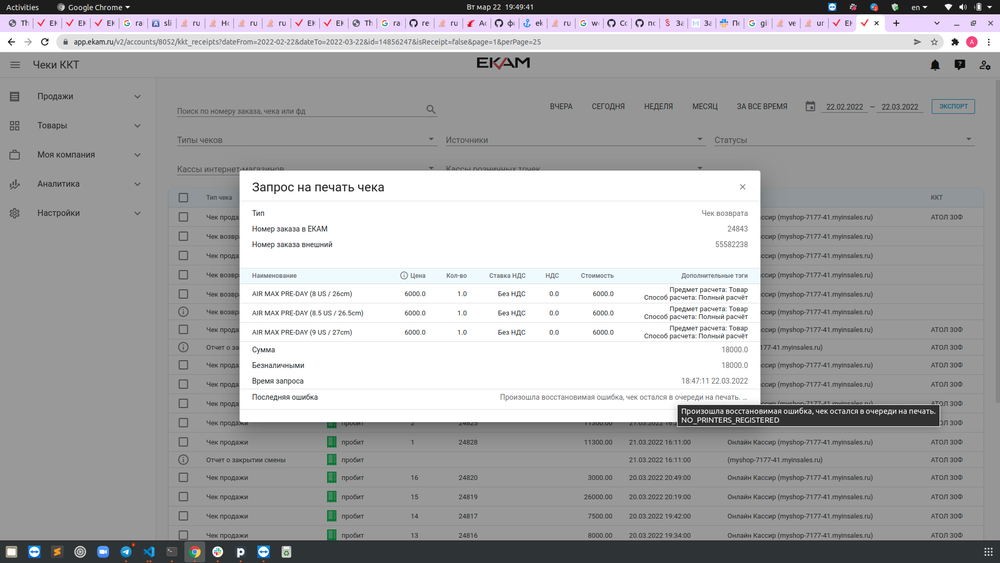The image size is (1000, 563).
Task: Expand the Статусы filter dropdown
Action: (842, 140)
